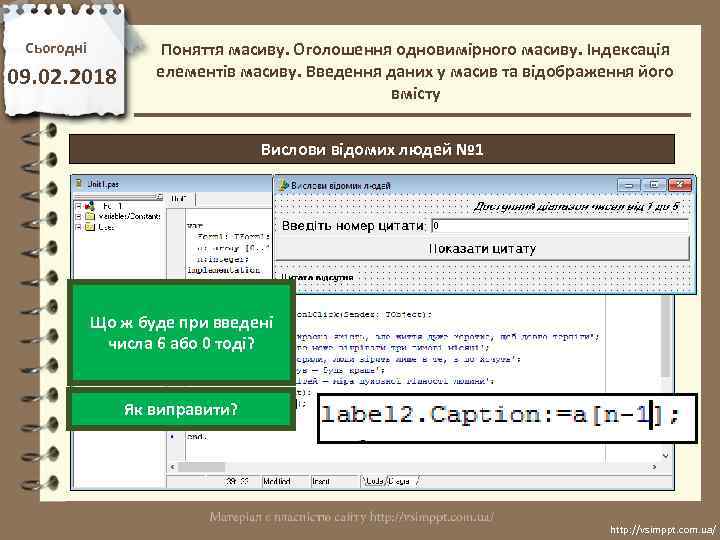720x540 pixels.
Task: Expand the Uses tree node
Action: point(78,227)
